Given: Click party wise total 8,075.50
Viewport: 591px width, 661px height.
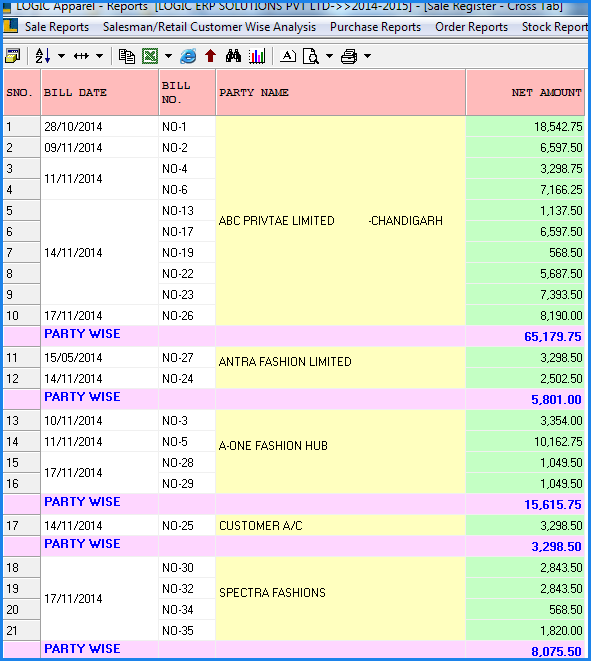Looking at the screenshot, I should [525, 651].
